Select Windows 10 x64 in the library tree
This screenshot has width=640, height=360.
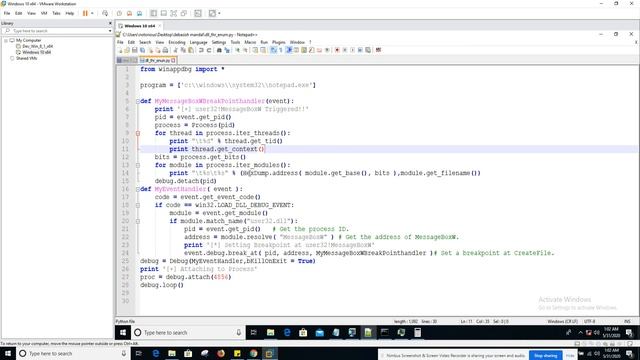tap(37, 52)
